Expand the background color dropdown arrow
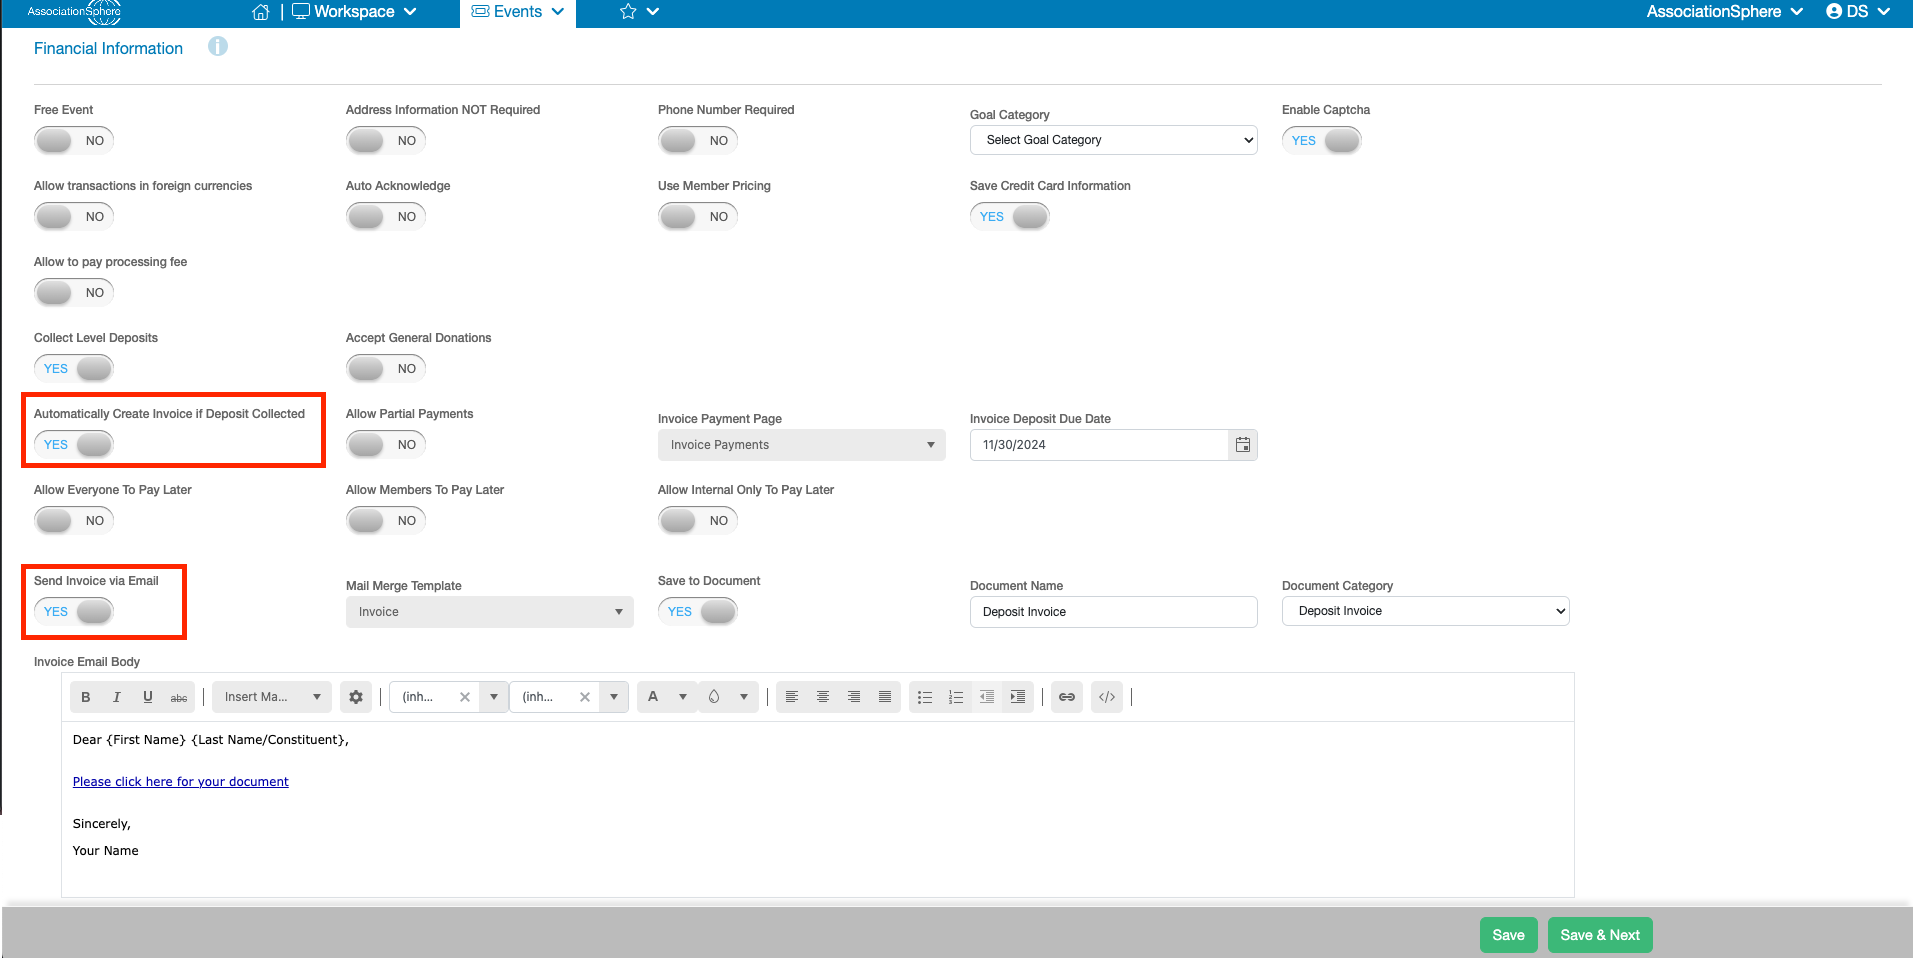Image resolution: width=1913 pixels, height=958 pixels. [744, 697]
